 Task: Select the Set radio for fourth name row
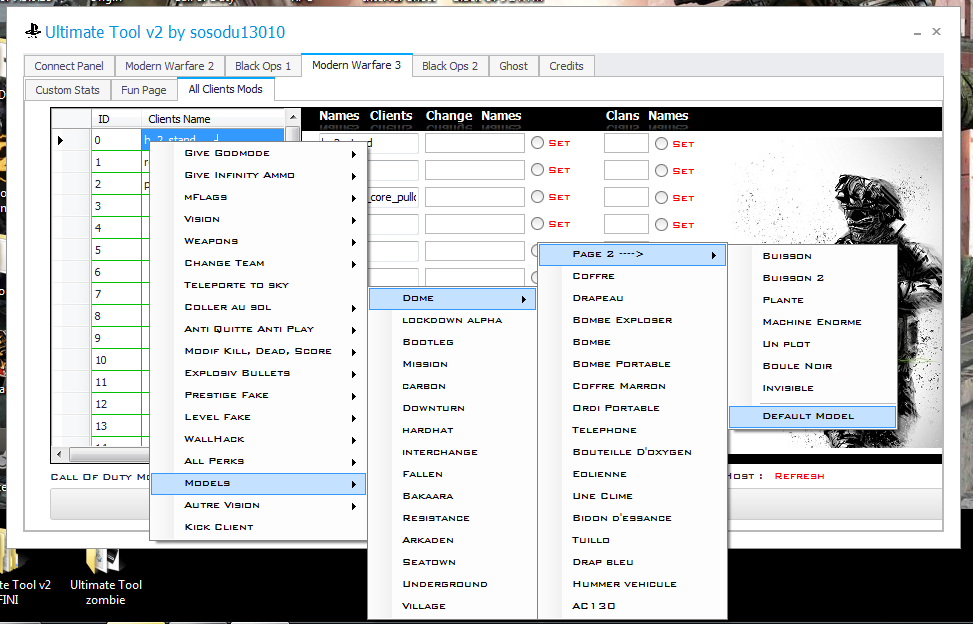pyautogui.click(x=537, y=224)
